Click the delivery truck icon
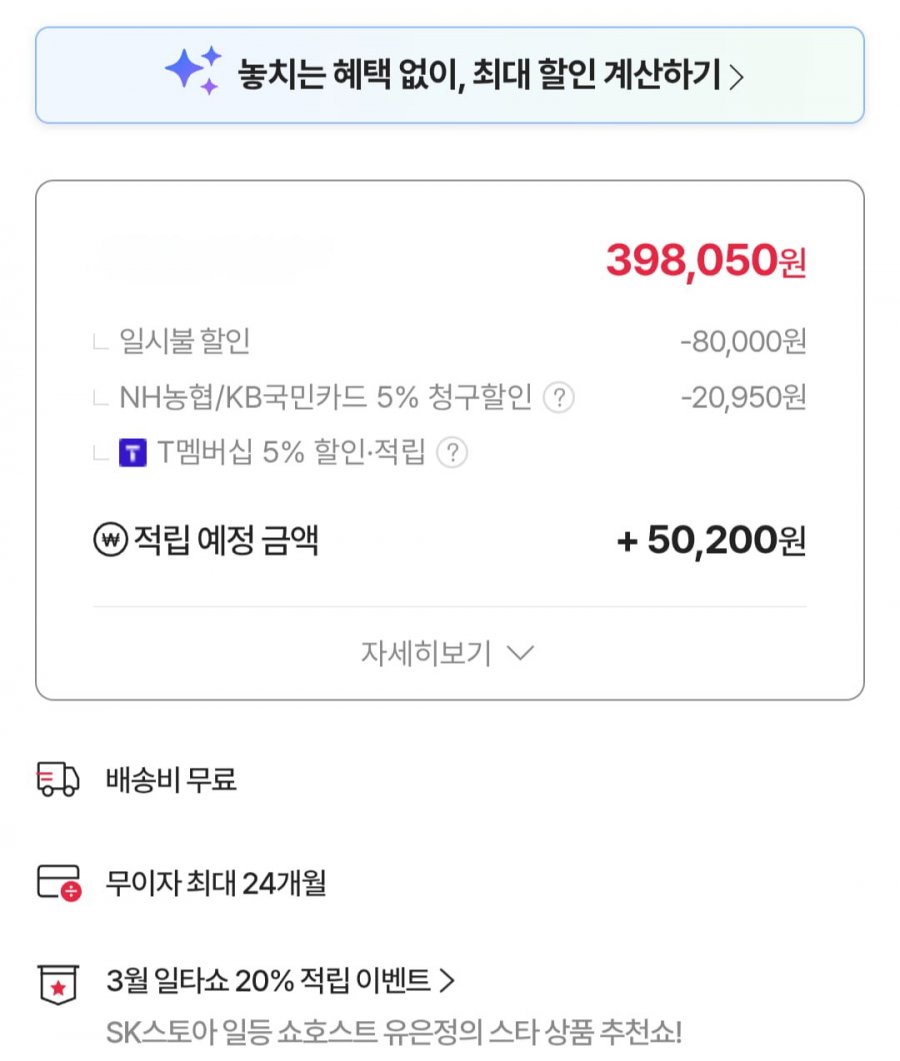Image resolution: width=900 pixels, height=1061 pixels. 57,780
